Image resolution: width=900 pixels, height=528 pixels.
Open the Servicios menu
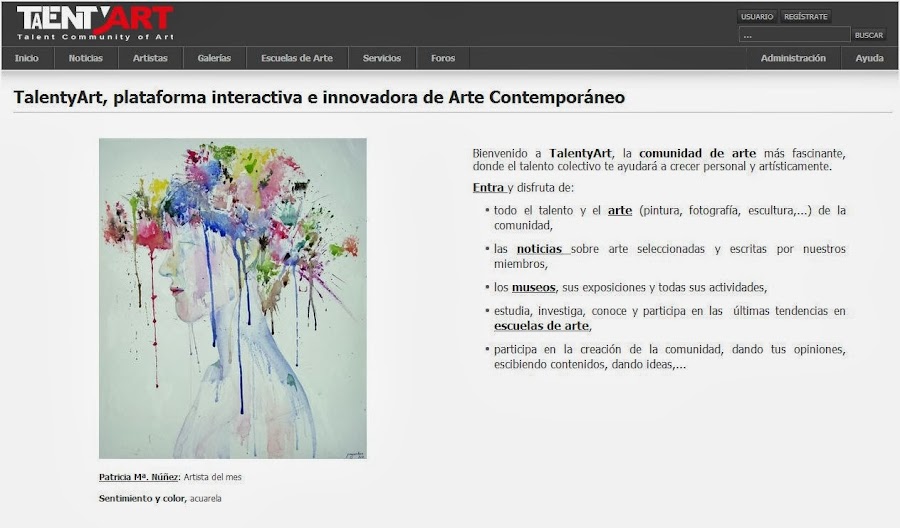pos(382,58)
